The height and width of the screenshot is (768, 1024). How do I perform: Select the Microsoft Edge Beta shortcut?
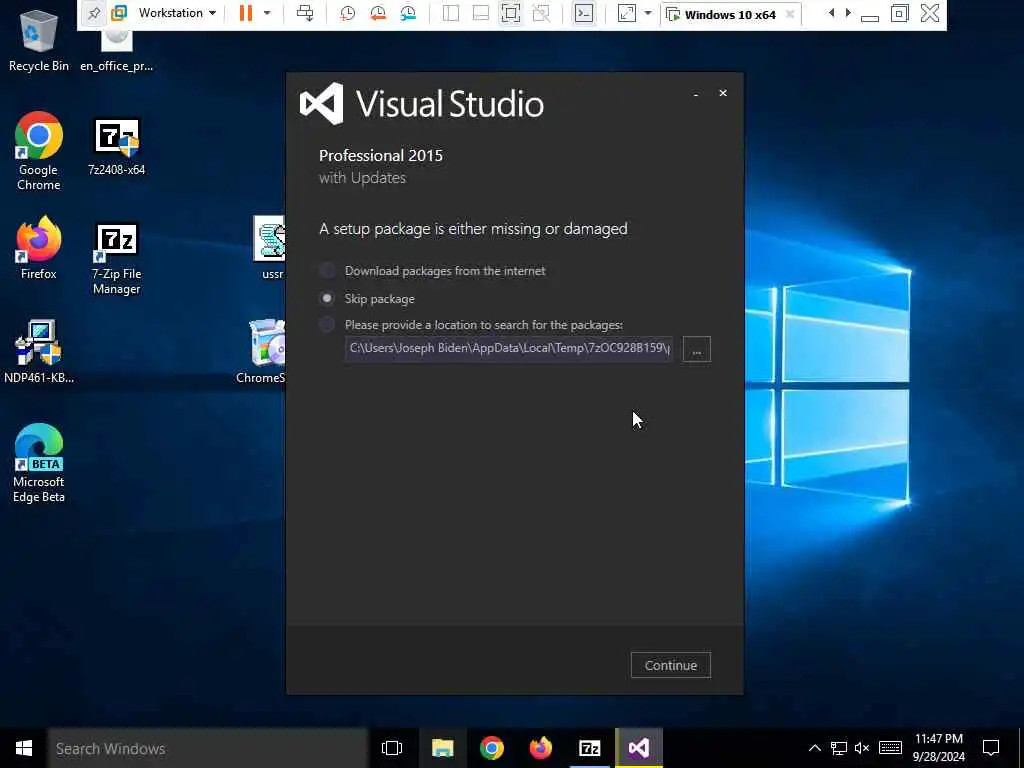pyautogui.click(x=39, y=463)
